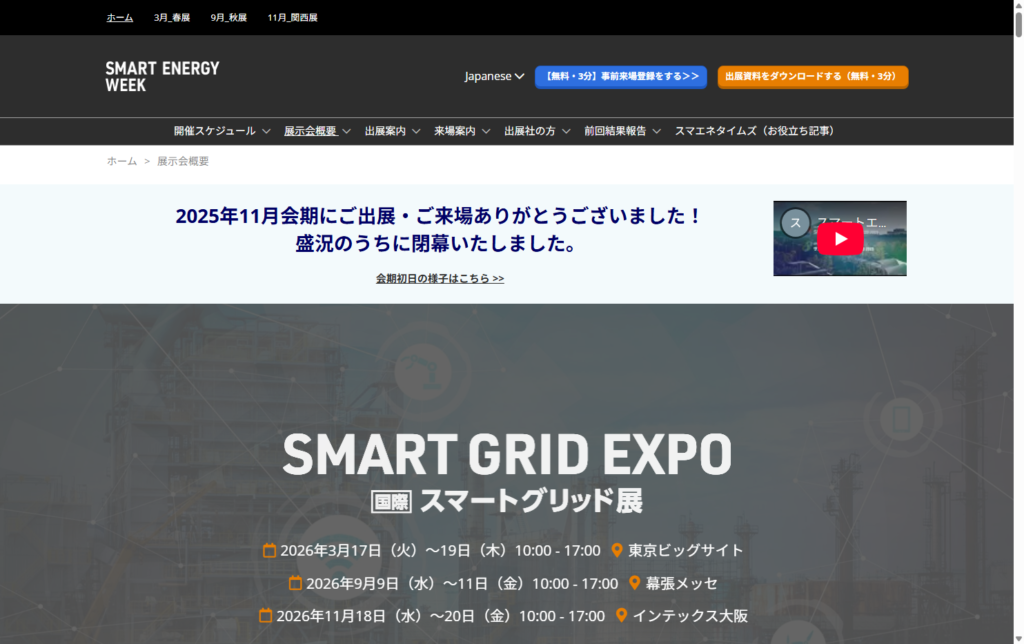Click the blue 事前来場登録 button
Screen dimensions: 1024x644
pos(621,77)
